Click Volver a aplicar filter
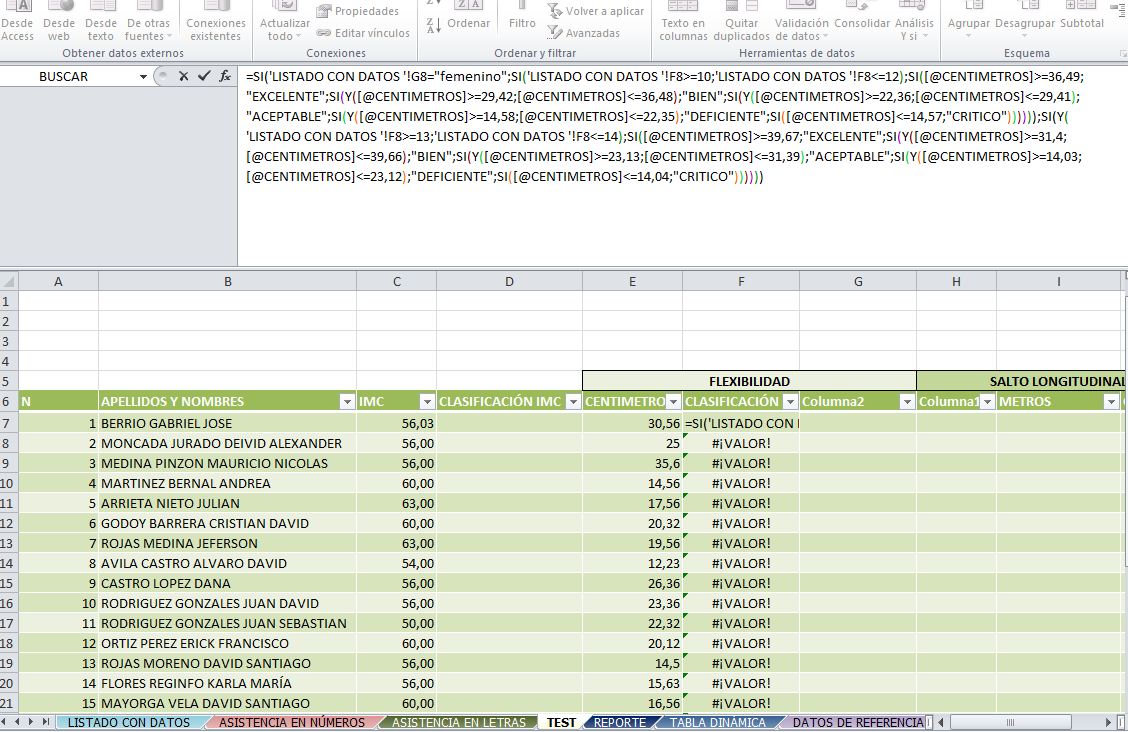 click(596, 11)
